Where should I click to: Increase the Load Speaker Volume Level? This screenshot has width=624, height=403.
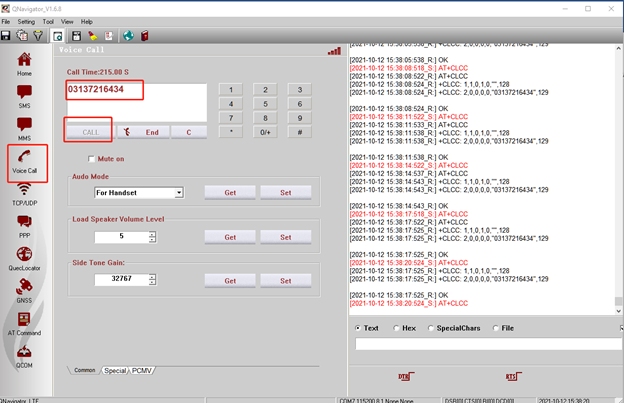pos(152,234)
